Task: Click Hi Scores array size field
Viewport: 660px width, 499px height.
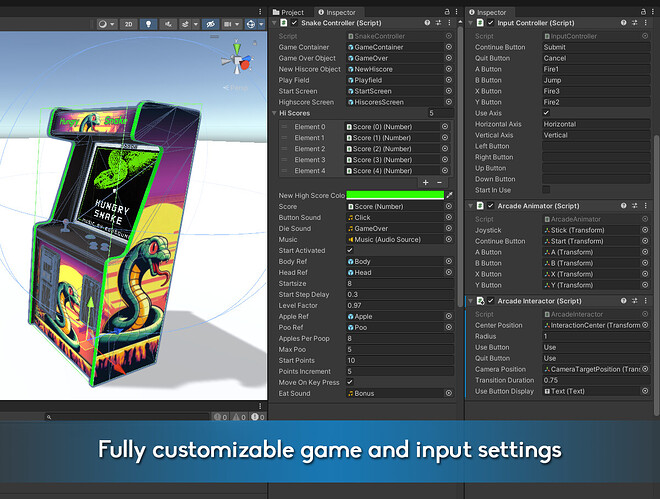Action: point(440,113)
